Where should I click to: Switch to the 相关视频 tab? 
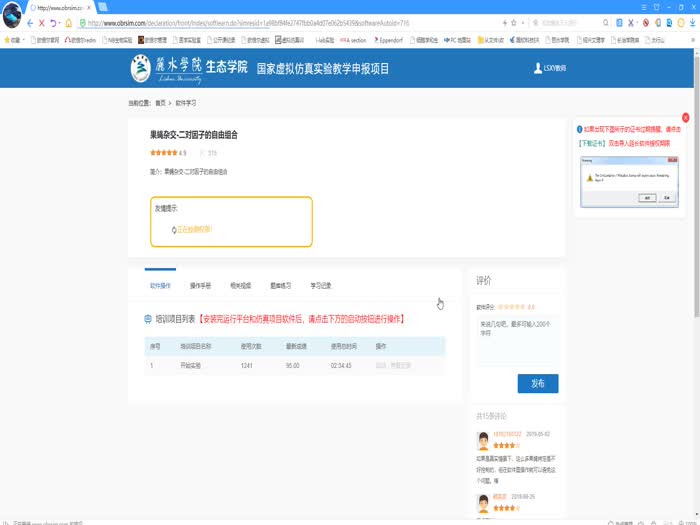(240, 285)
